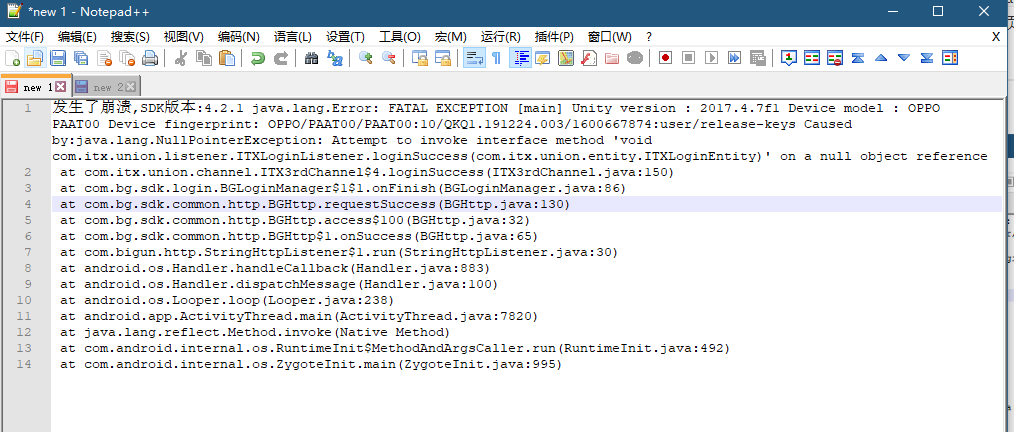1014x432 pixels.
Task: Click the Close document toolbar icon
Action: click(104, 58)
